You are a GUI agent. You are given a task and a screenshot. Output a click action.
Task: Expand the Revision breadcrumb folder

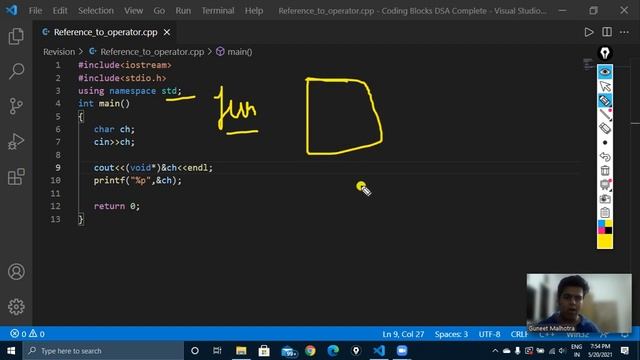(59, 52)
